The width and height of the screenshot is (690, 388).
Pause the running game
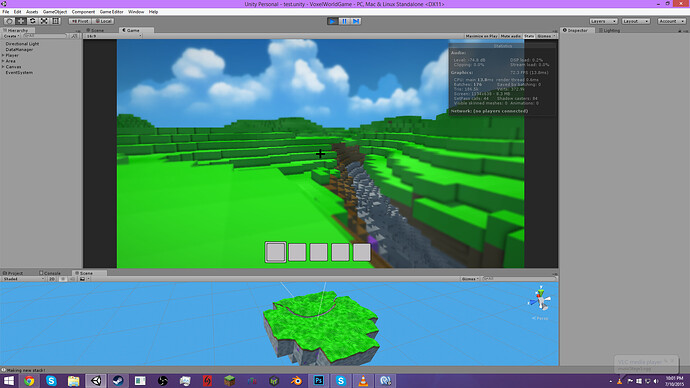click(x=345, y=21)
